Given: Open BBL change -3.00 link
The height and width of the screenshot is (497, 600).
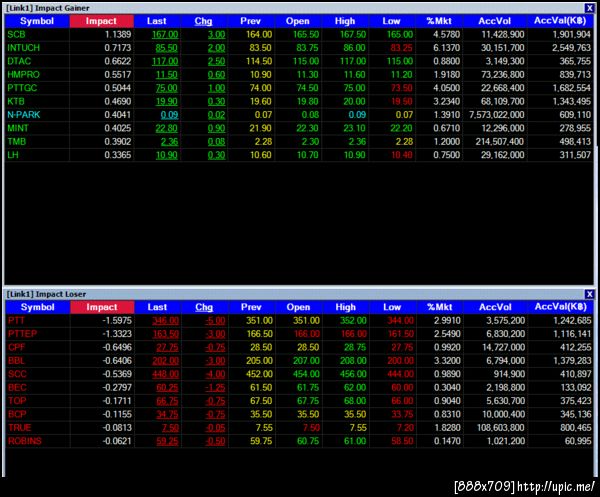Looking at the screenshot, I should pyautogui.click(x=215, y=360).
